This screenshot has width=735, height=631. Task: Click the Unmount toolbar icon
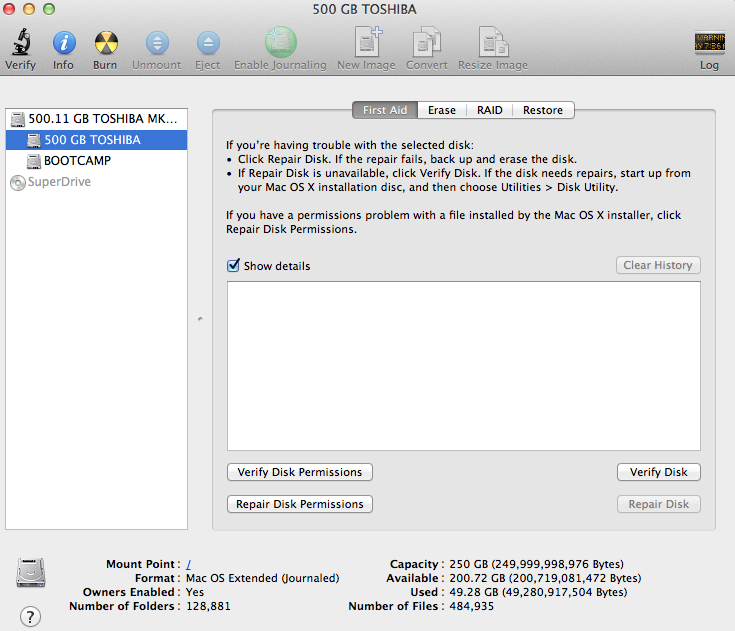tap(157, 43)
